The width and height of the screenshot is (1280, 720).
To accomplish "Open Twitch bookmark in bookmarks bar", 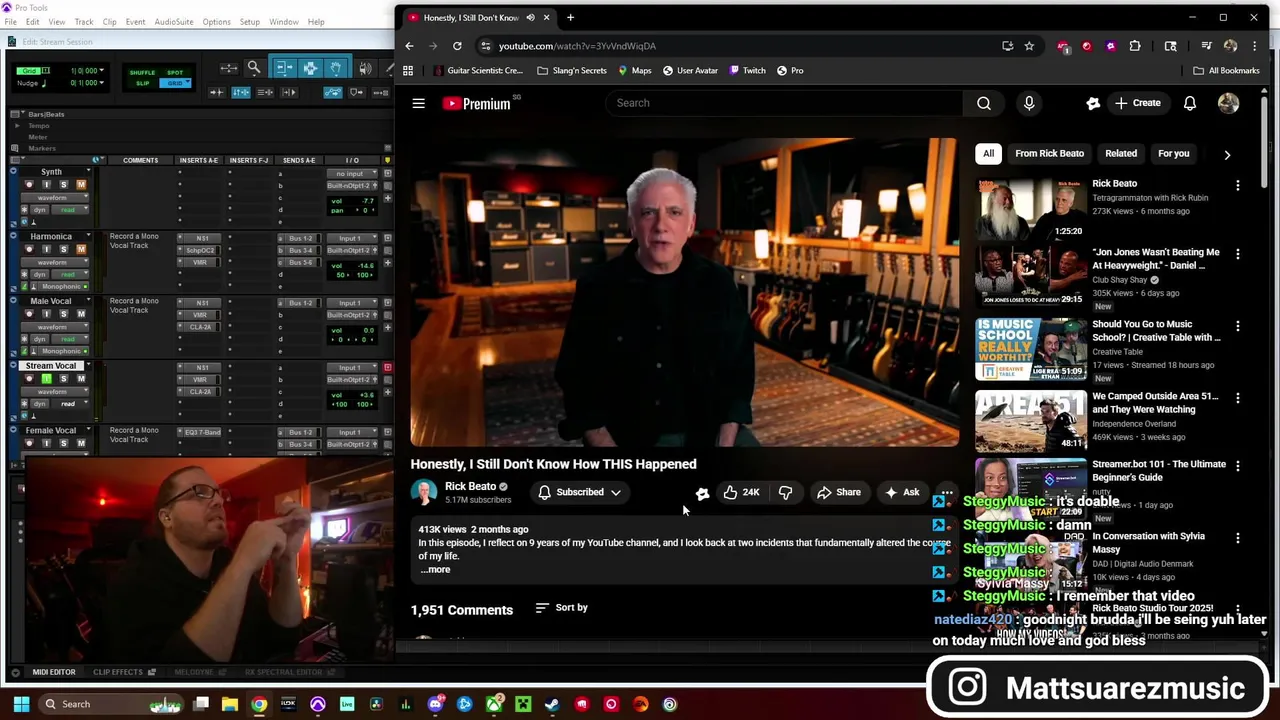I will 747,71.
